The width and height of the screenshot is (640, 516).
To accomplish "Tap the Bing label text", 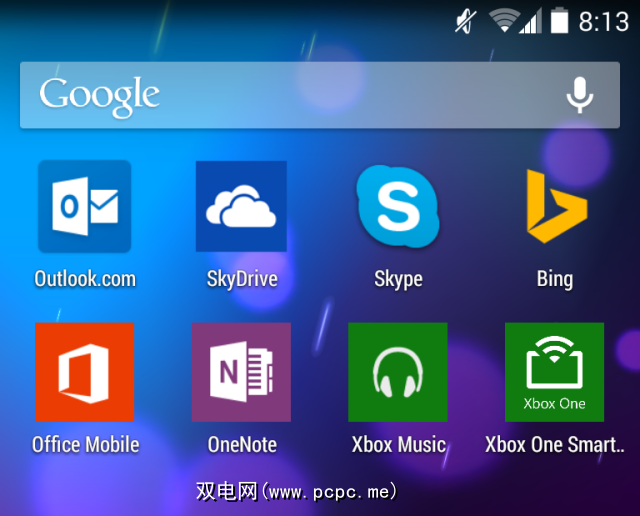I will pyautogui.click(x=555, y=280).
